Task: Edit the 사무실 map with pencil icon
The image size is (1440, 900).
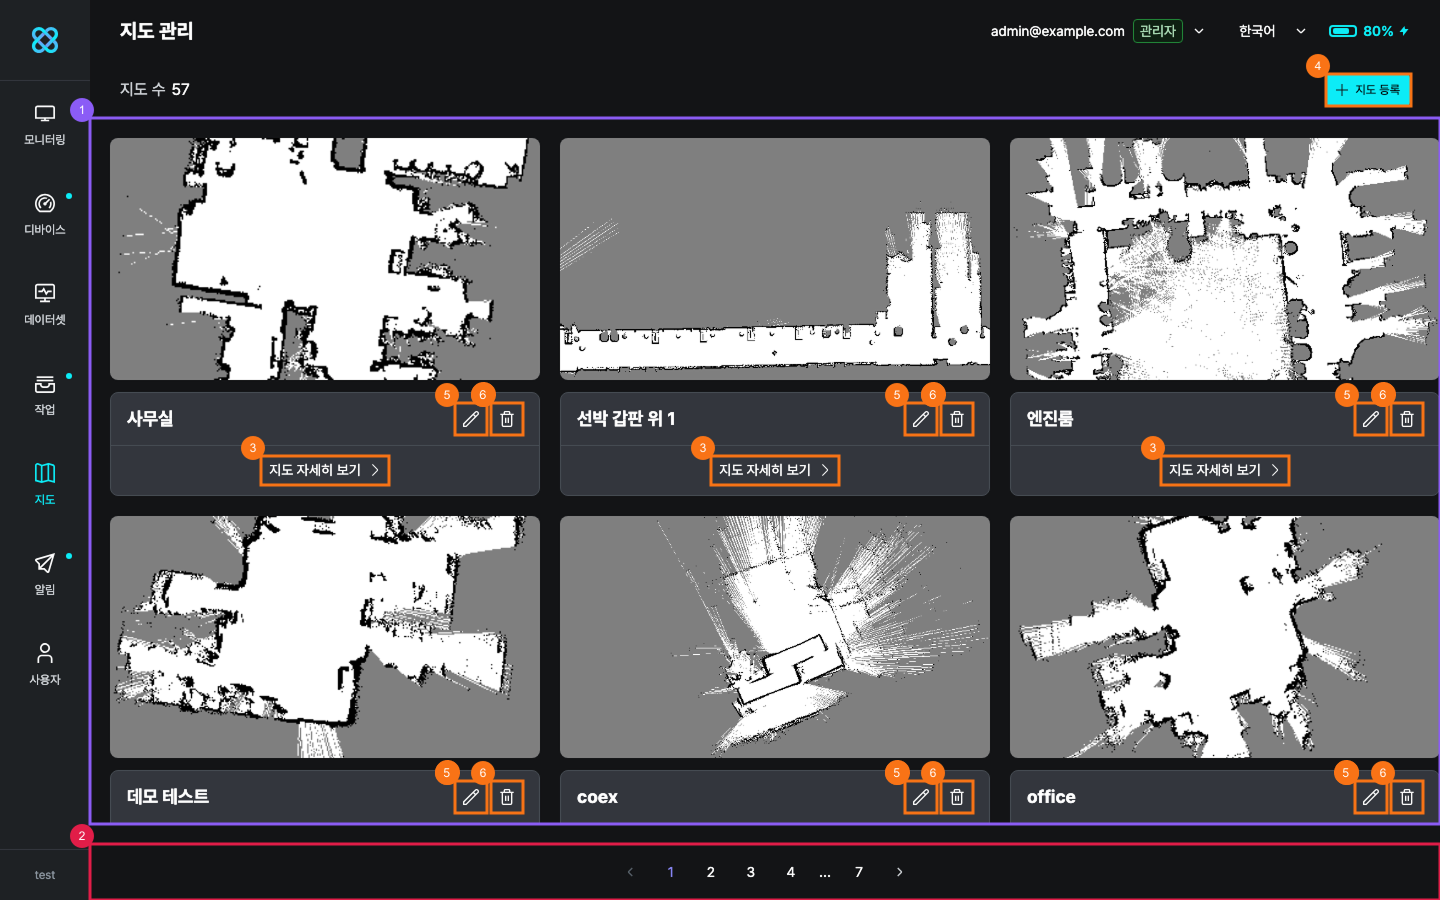Action: [x=471, y=419]
